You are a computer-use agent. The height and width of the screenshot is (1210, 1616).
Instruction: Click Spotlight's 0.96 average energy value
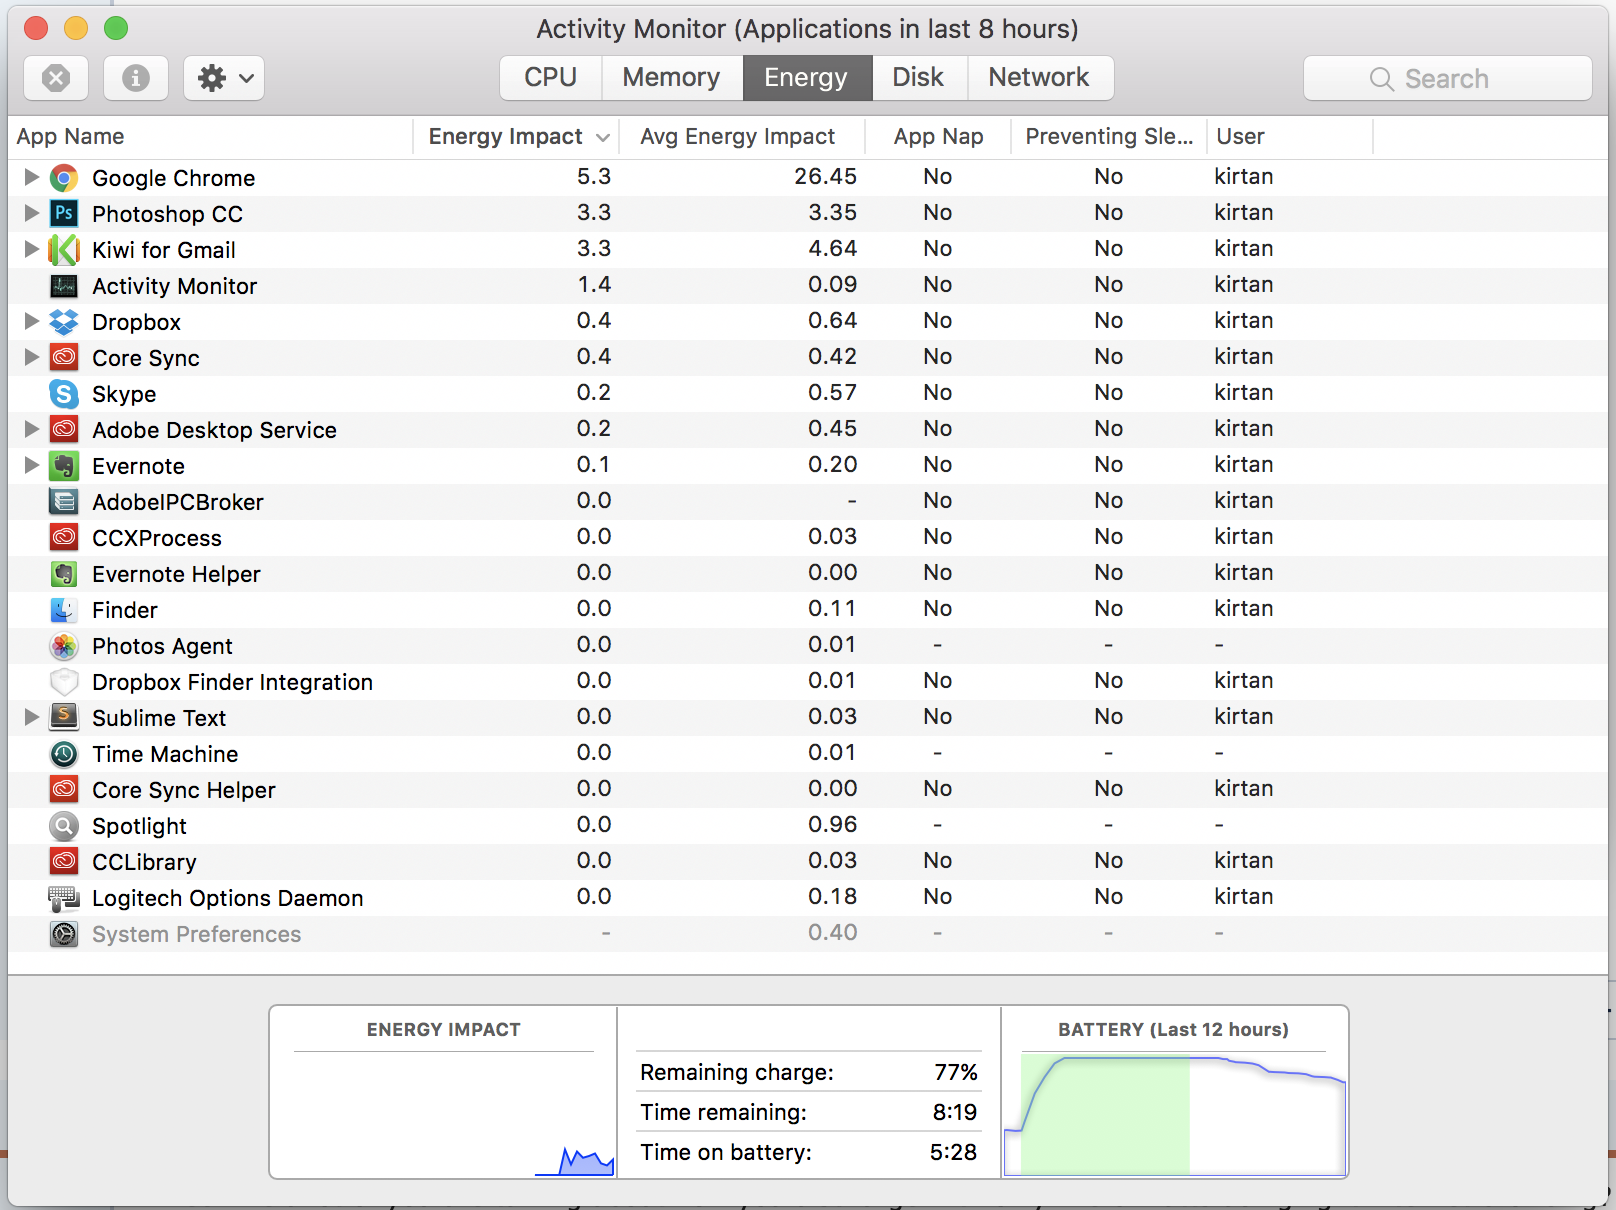(x=833, y=824)
